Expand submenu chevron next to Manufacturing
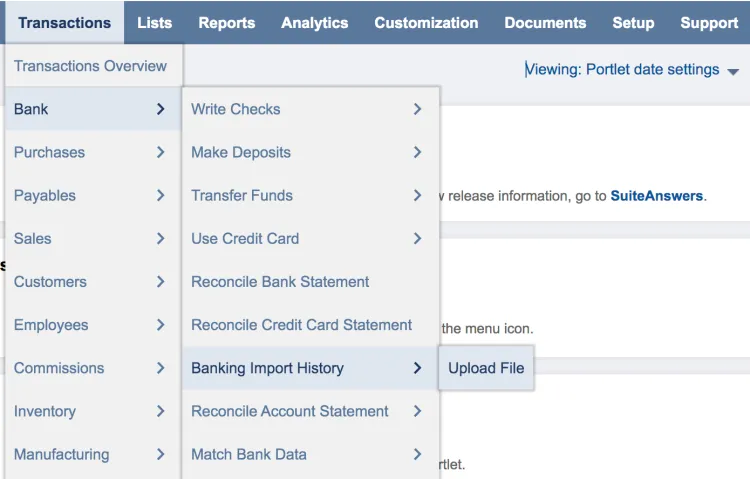Image resolution: width=750 pixels, height=479 pixels. point(161,454)
